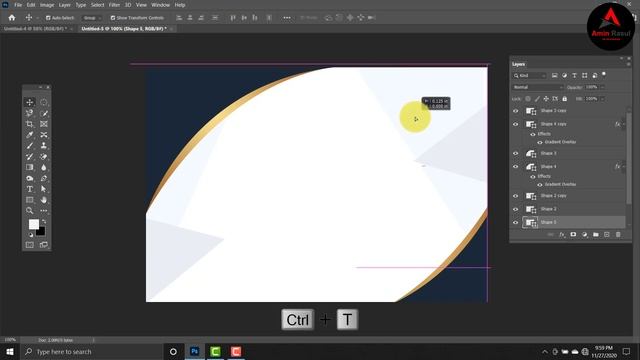This screenshot has height=360, width=640.
Task: Click the Home icon in the options bar
Action: click(x=12, y=18)
